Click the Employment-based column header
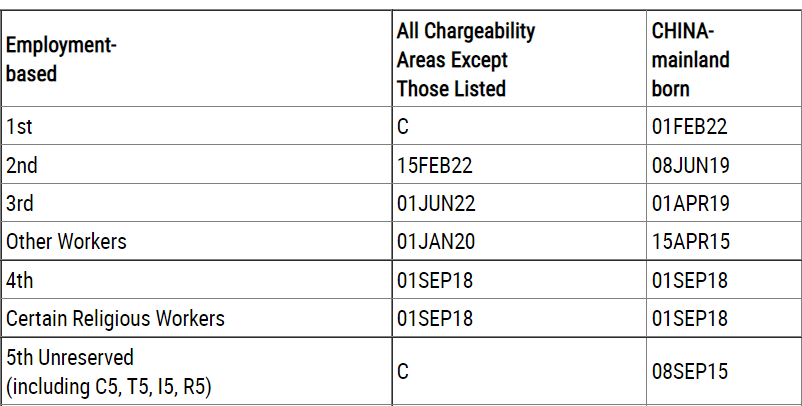 58,60
